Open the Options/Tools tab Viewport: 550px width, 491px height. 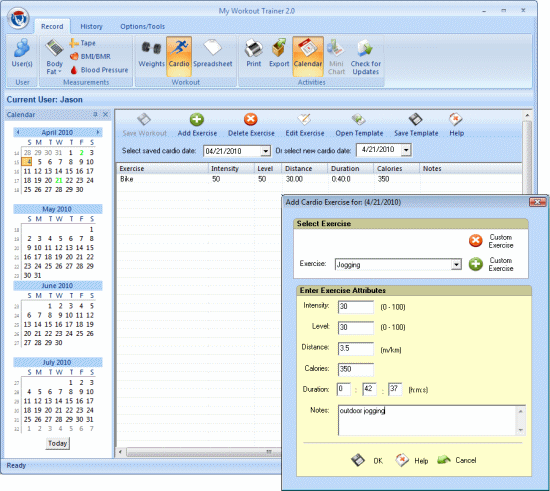coord(142,26)
